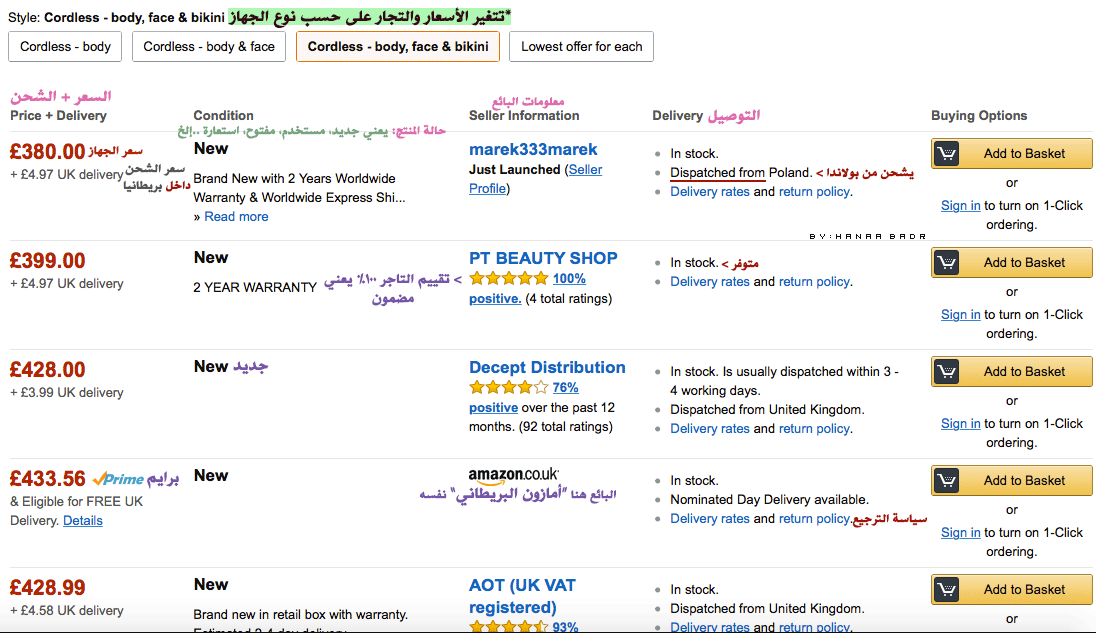1096x633 pixels.
Task: Click Dispatched from Poland text
Action: [x=741, y=173]
